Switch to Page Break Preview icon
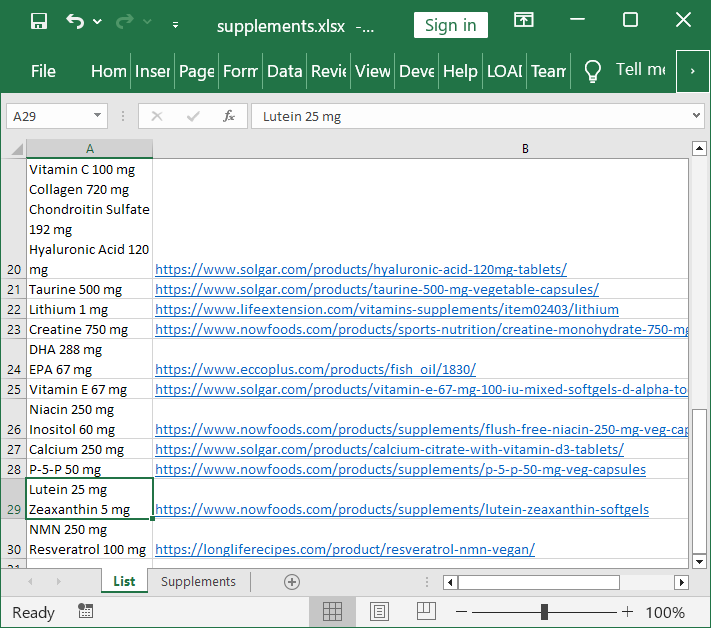711x628 pixels. pyautogui.click(x=426, y=612)
